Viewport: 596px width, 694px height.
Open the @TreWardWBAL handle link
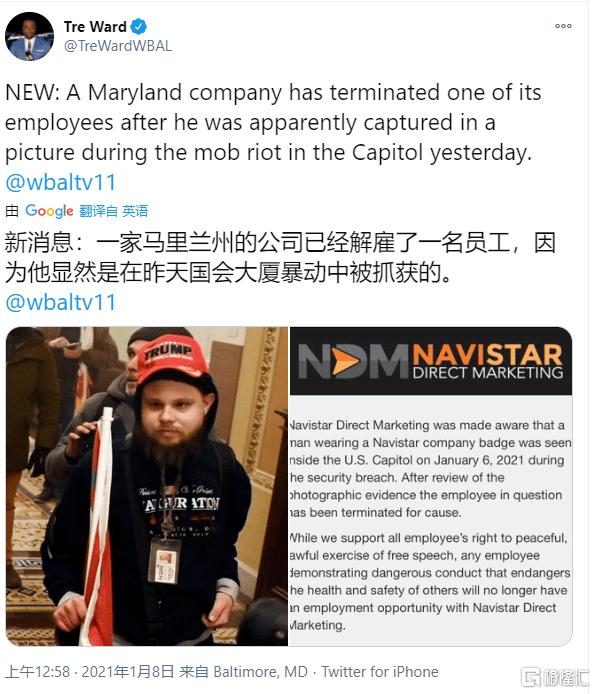click(118, 46)
